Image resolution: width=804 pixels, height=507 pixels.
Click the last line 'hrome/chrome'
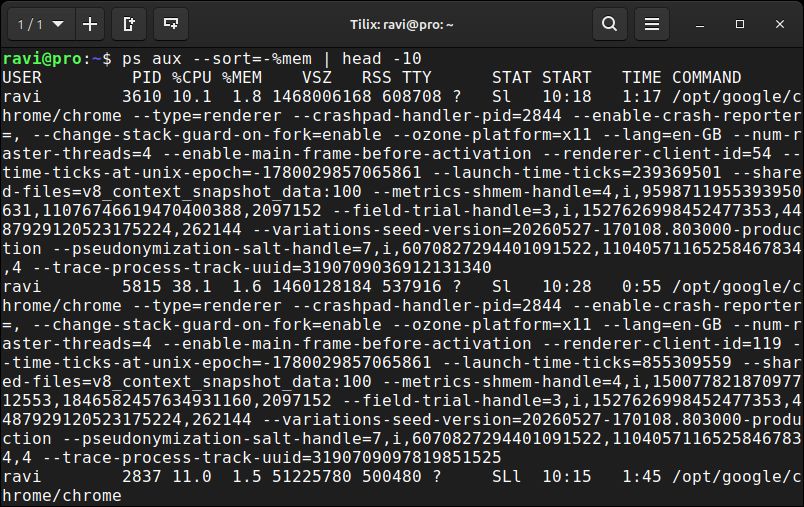point(62,495)
